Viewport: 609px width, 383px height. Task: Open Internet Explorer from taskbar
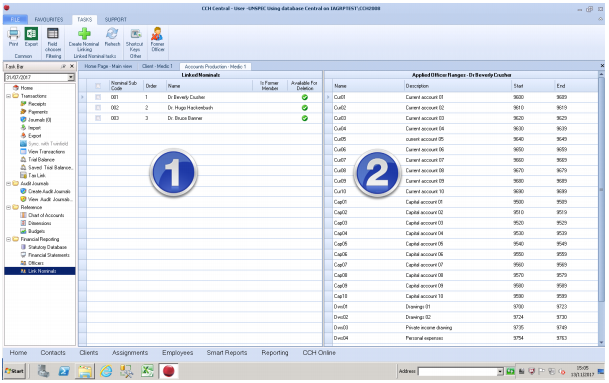point(106,371)
